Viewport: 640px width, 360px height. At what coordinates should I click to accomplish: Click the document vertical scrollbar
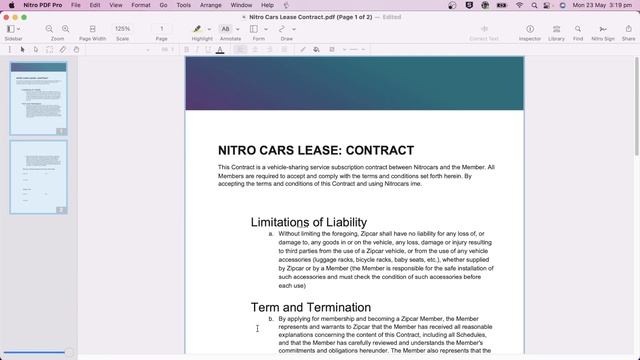(636, 106)
